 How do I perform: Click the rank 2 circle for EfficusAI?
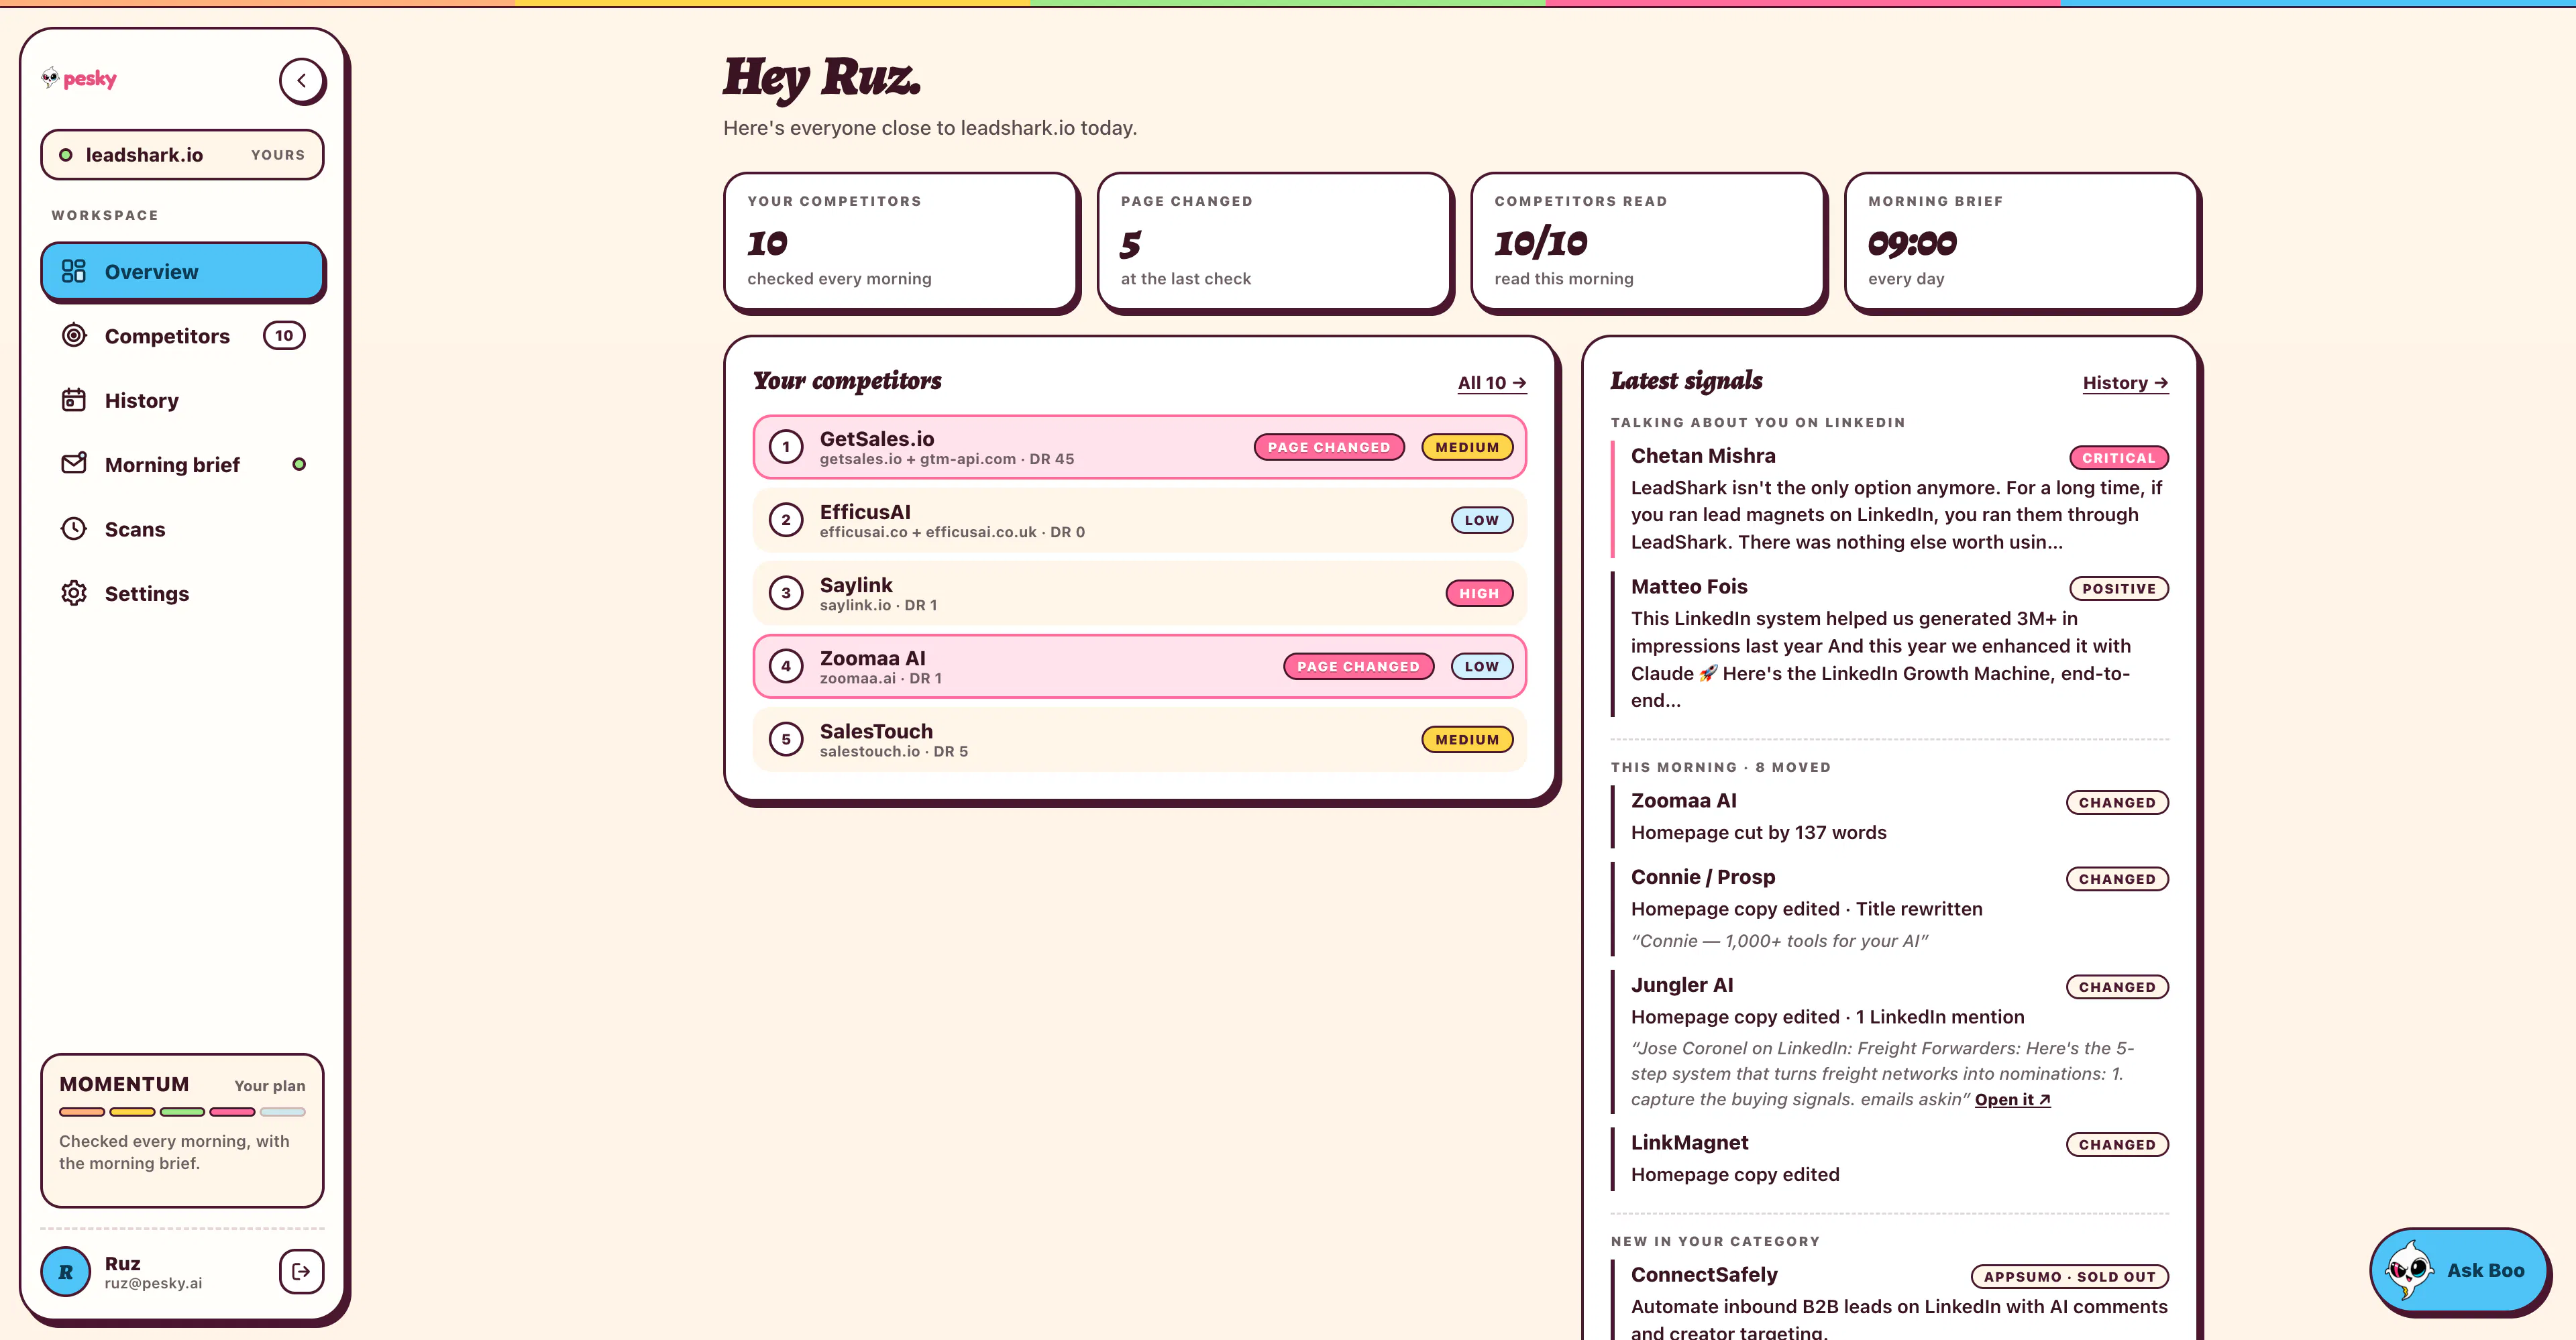786,520
